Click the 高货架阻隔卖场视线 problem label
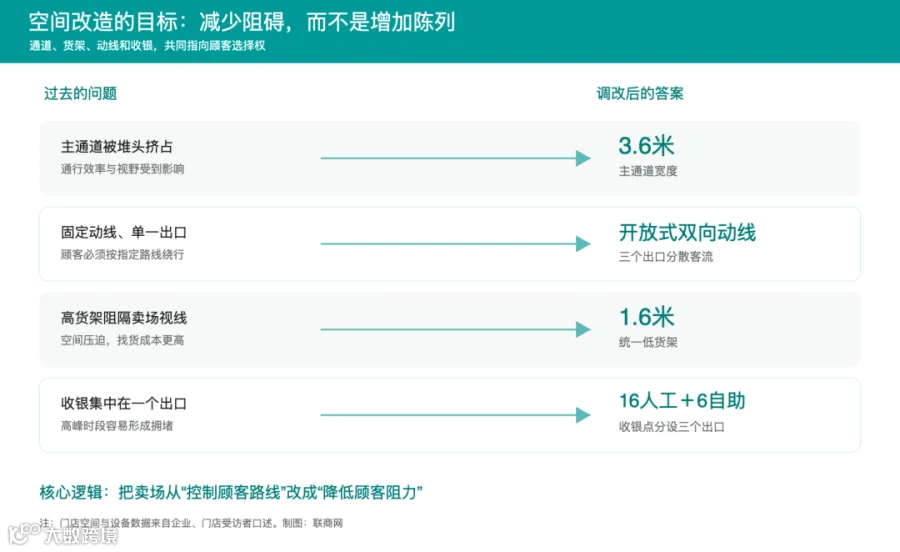The image size is (900, 552). (124, 318)
